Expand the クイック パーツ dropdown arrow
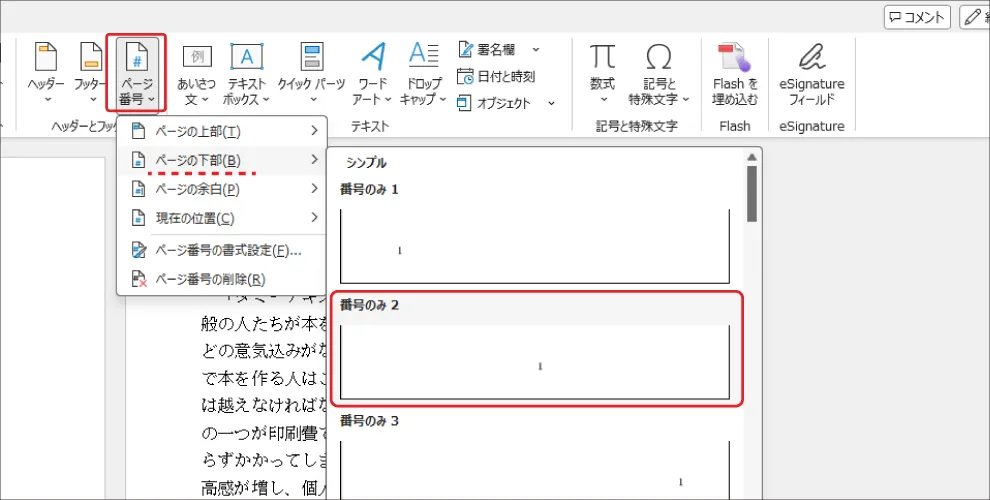 coord(312,99)
